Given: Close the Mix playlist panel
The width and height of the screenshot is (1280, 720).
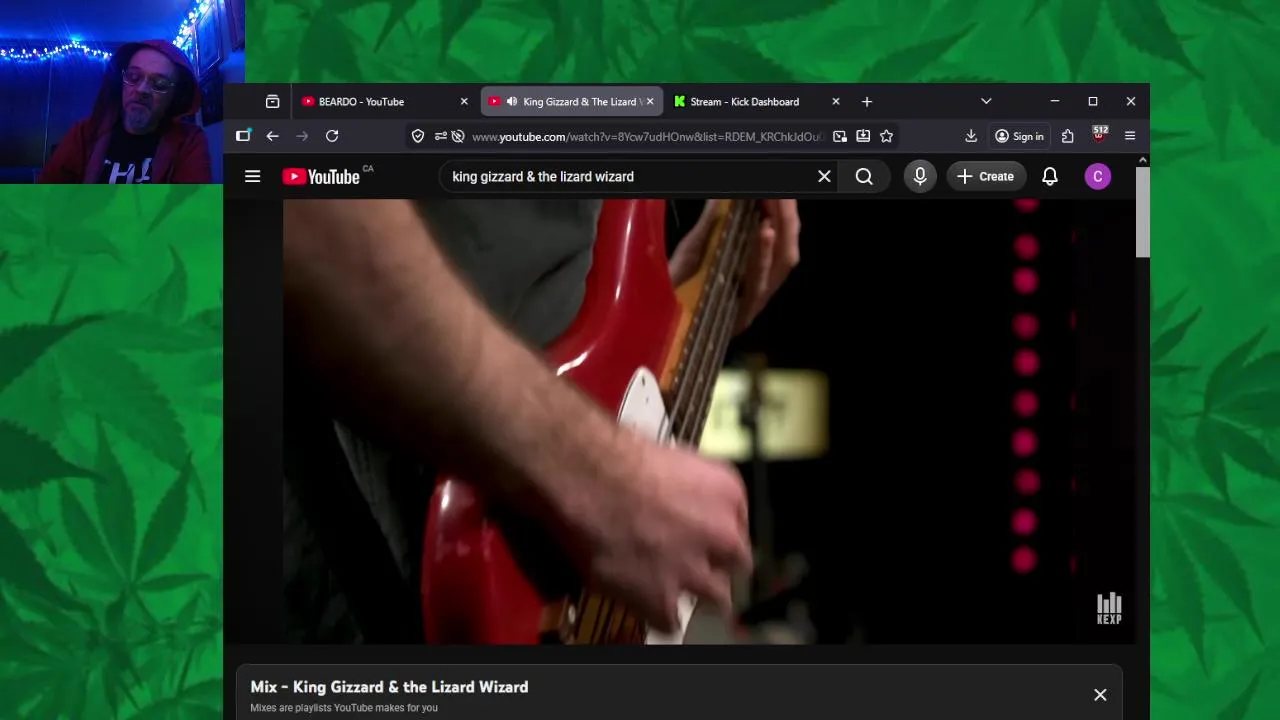Looking at the screenshot, I should click(x=1100, y=695).
